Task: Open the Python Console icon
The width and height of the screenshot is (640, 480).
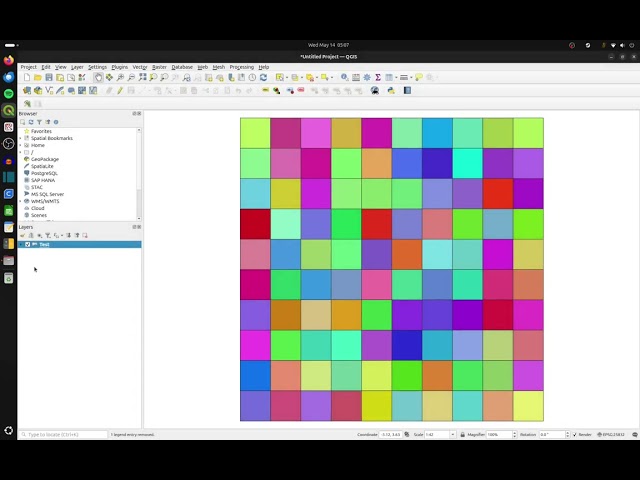Action: [391, 90]
